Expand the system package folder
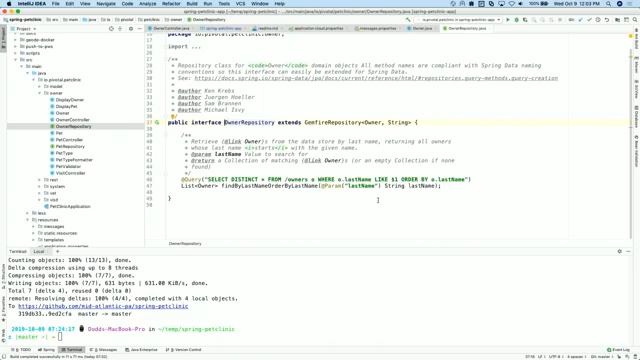640x360 pixels. click(x=40, y=187)
